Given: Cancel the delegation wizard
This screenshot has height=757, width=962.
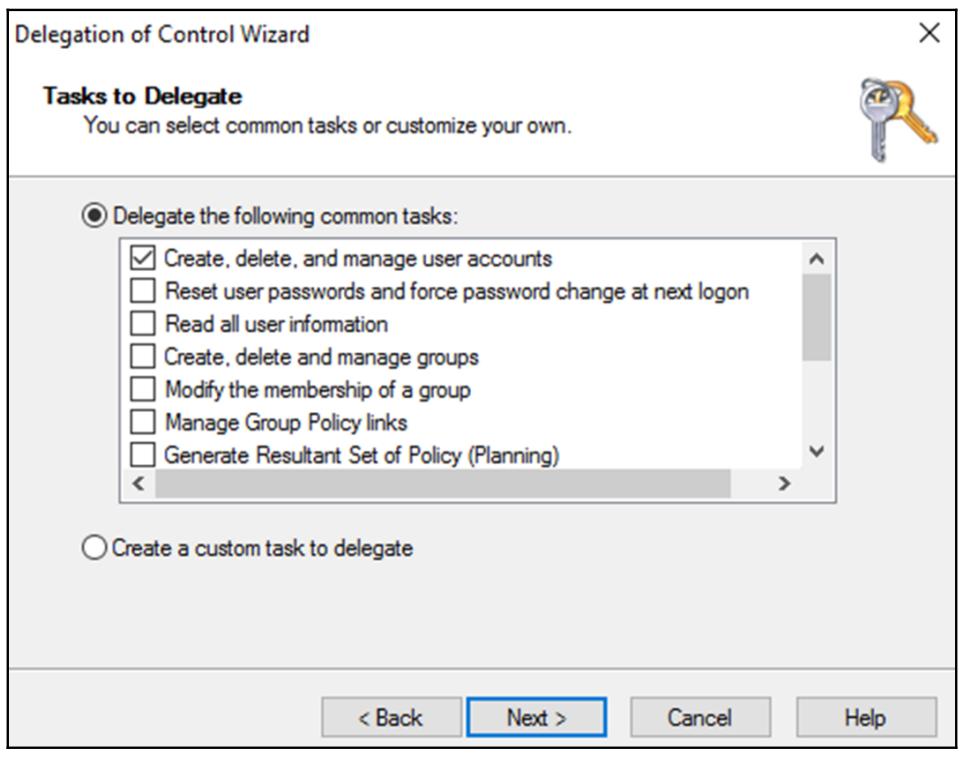Looking at the screenshot, I should click(x=700, y=717).
